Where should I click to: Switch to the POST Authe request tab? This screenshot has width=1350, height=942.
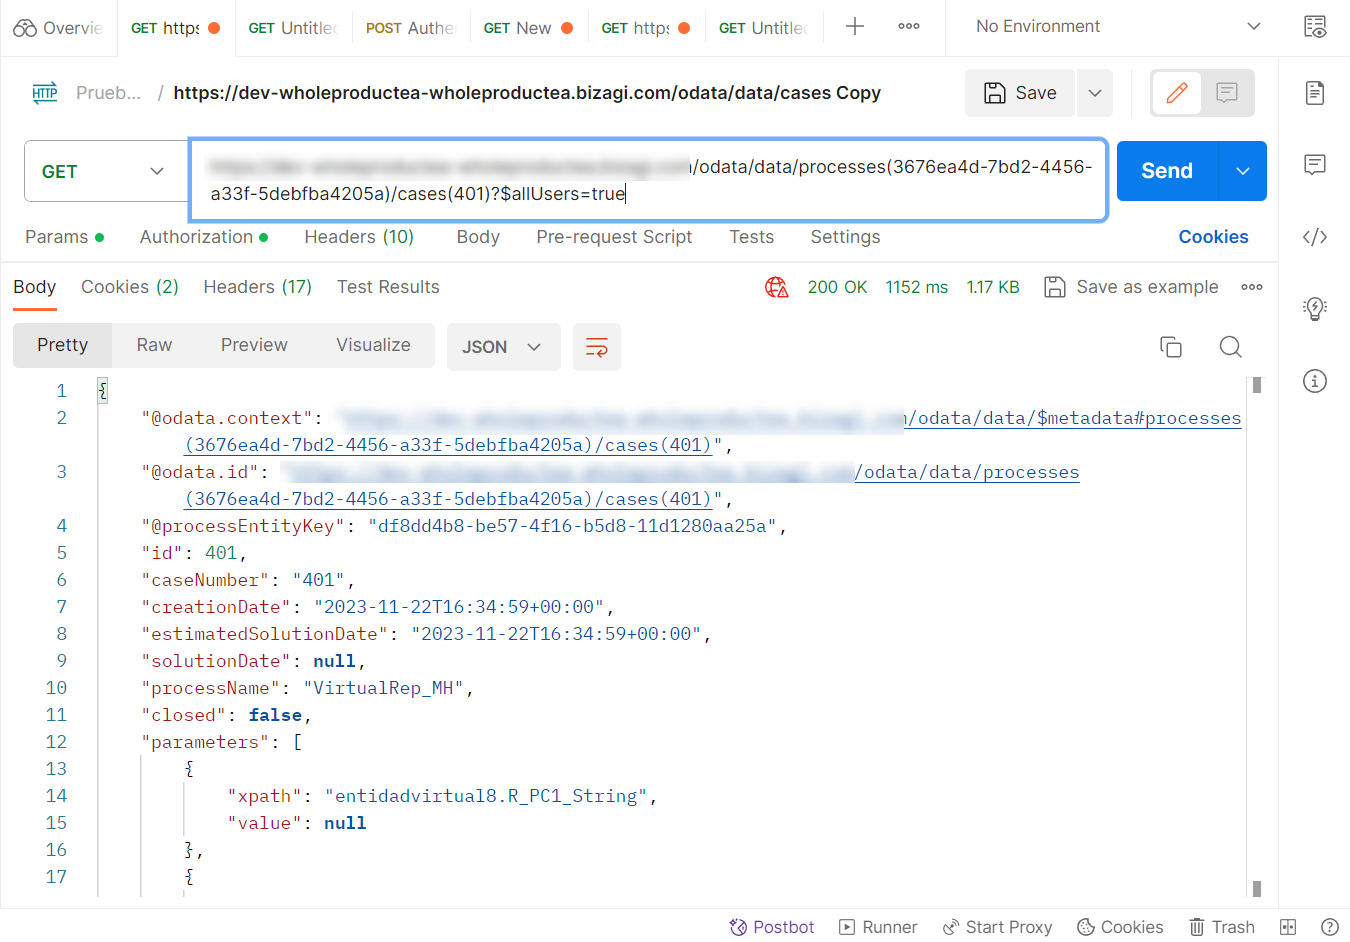click(410, 28)
